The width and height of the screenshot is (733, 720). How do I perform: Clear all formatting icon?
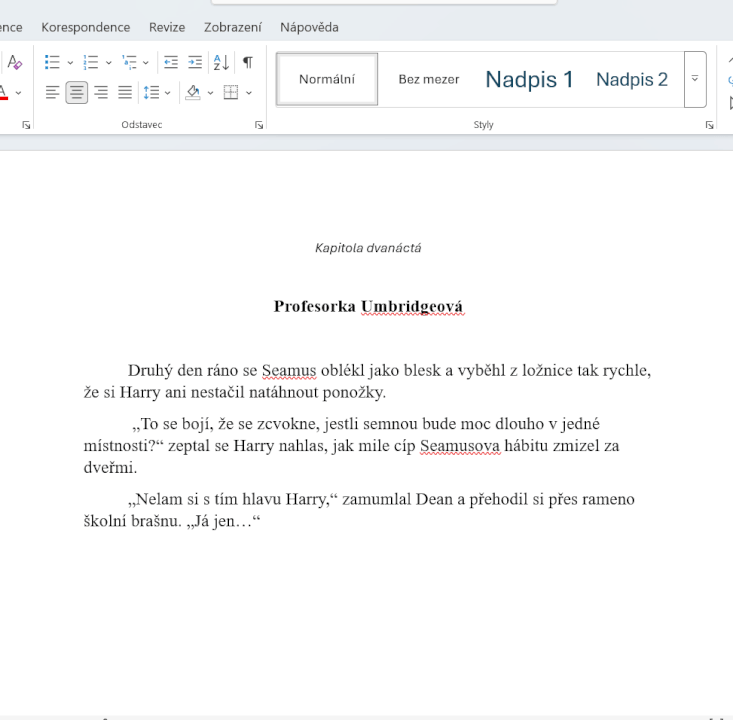(14, 62)
